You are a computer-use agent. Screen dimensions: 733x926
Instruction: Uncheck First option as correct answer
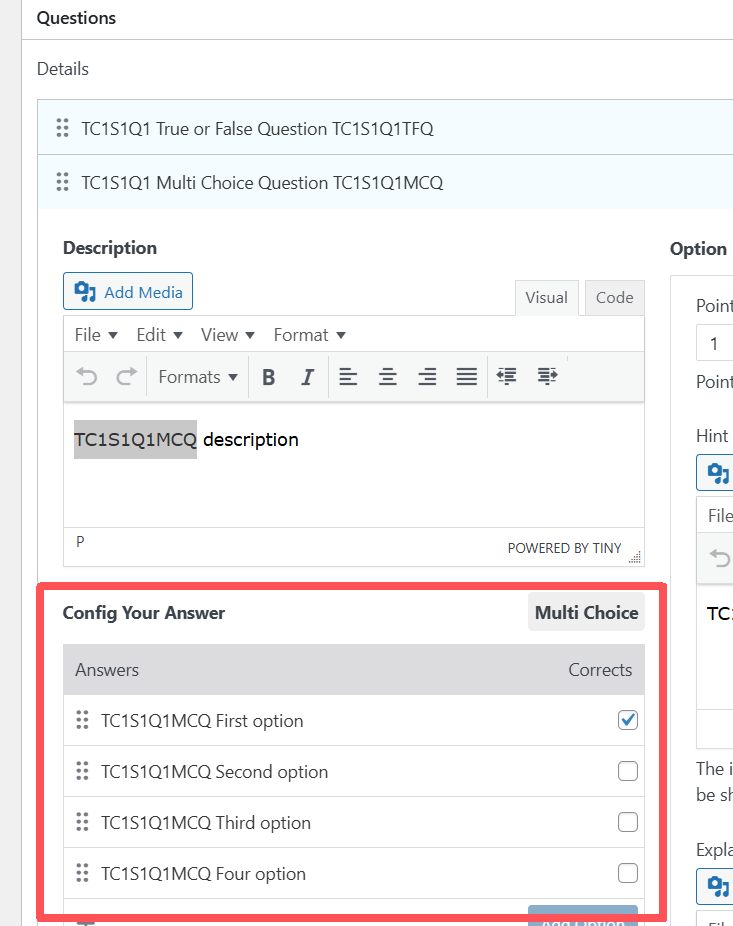(x=627, y=720)
